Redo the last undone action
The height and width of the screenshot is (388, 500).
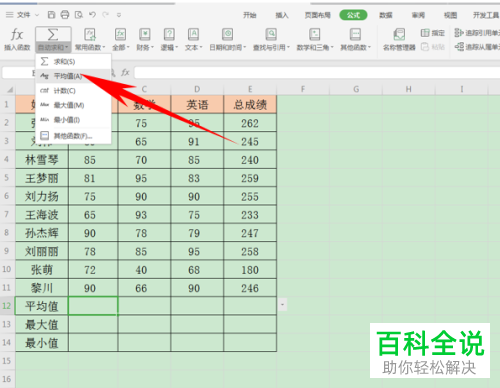pos(106,15)
